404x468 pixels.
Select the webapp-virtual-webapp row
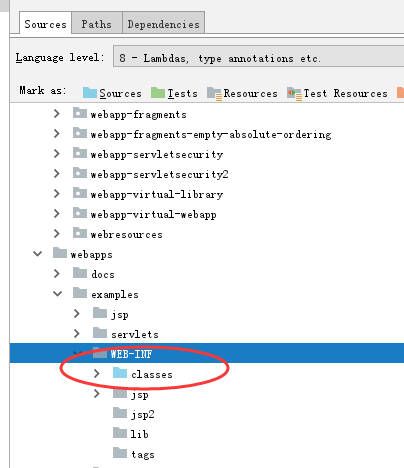click(x=207, y=214)
